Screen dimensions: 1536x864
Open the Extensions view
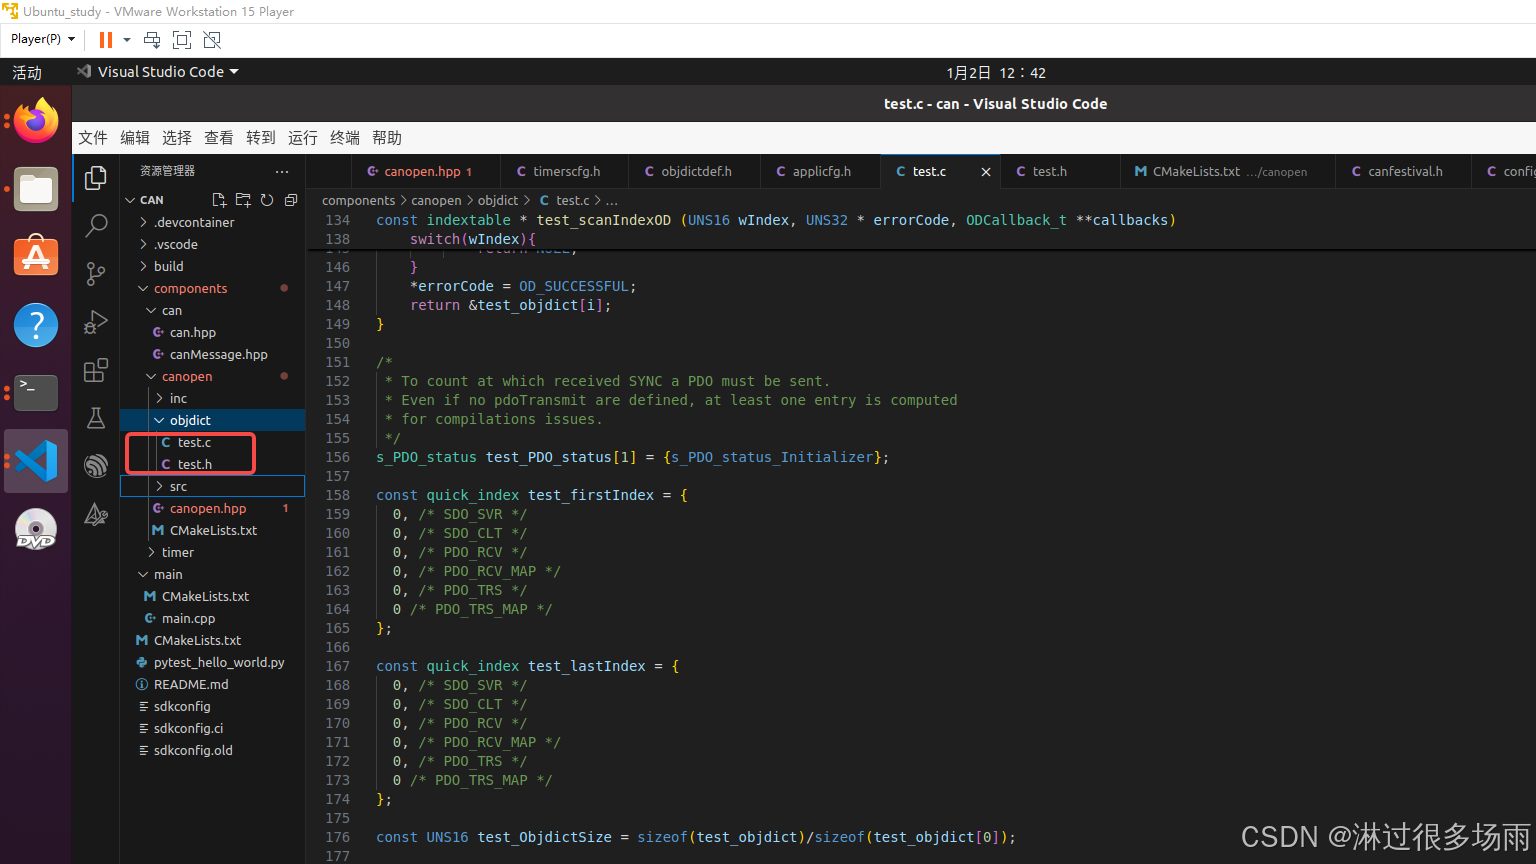(96, 370)
